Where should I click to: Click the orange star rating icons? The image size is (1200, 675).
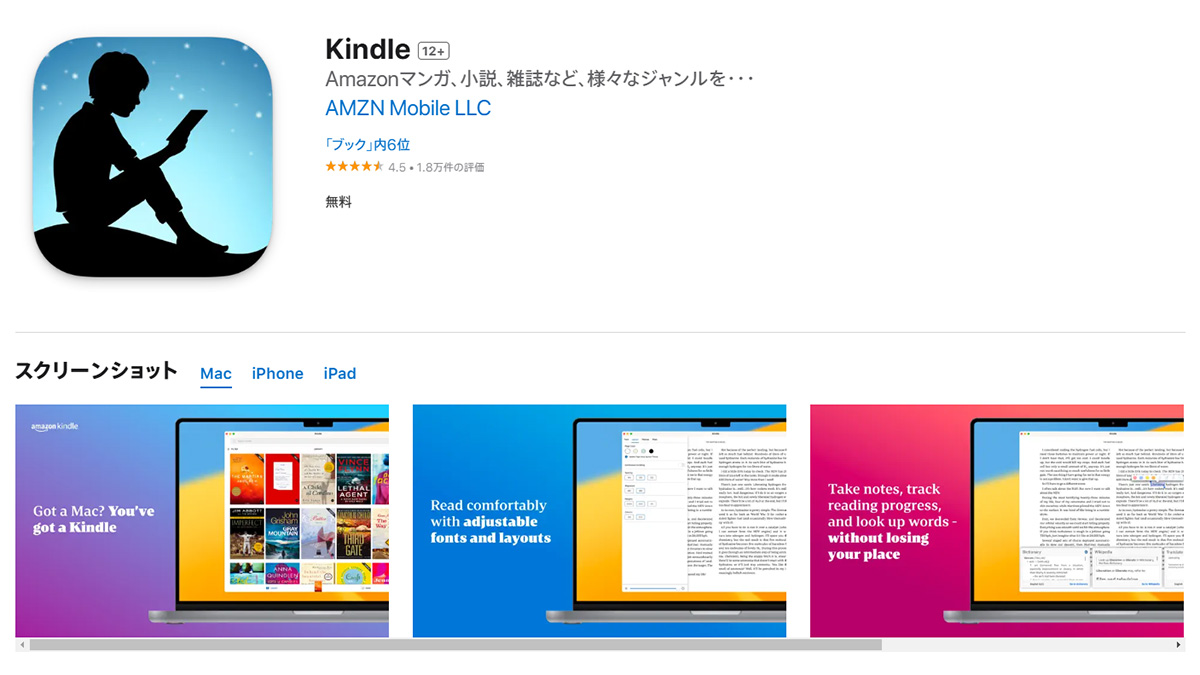pos(355,167)
